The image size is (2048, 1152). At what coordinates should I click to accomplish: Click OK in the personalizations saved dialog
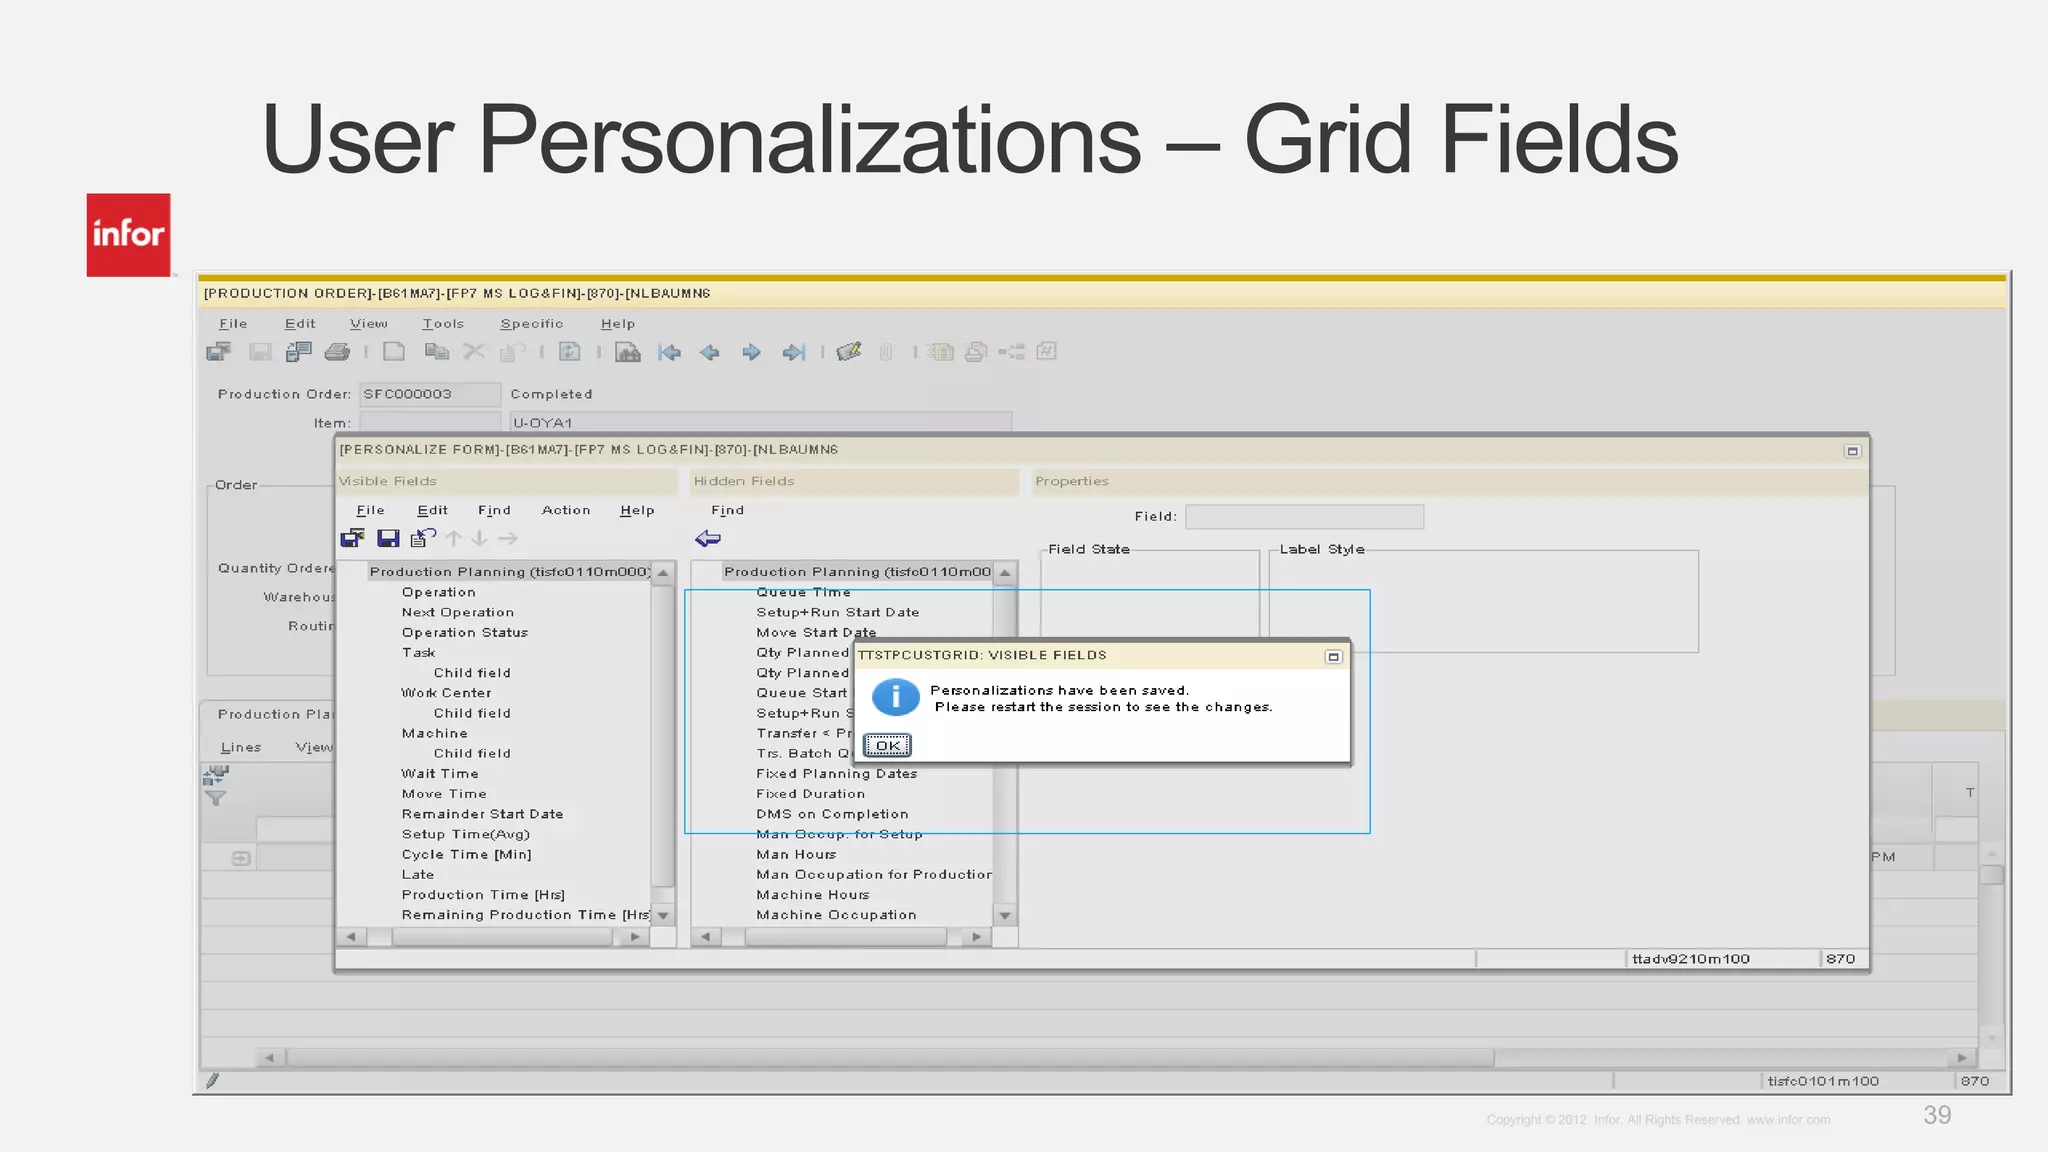(x=887, y=746)
